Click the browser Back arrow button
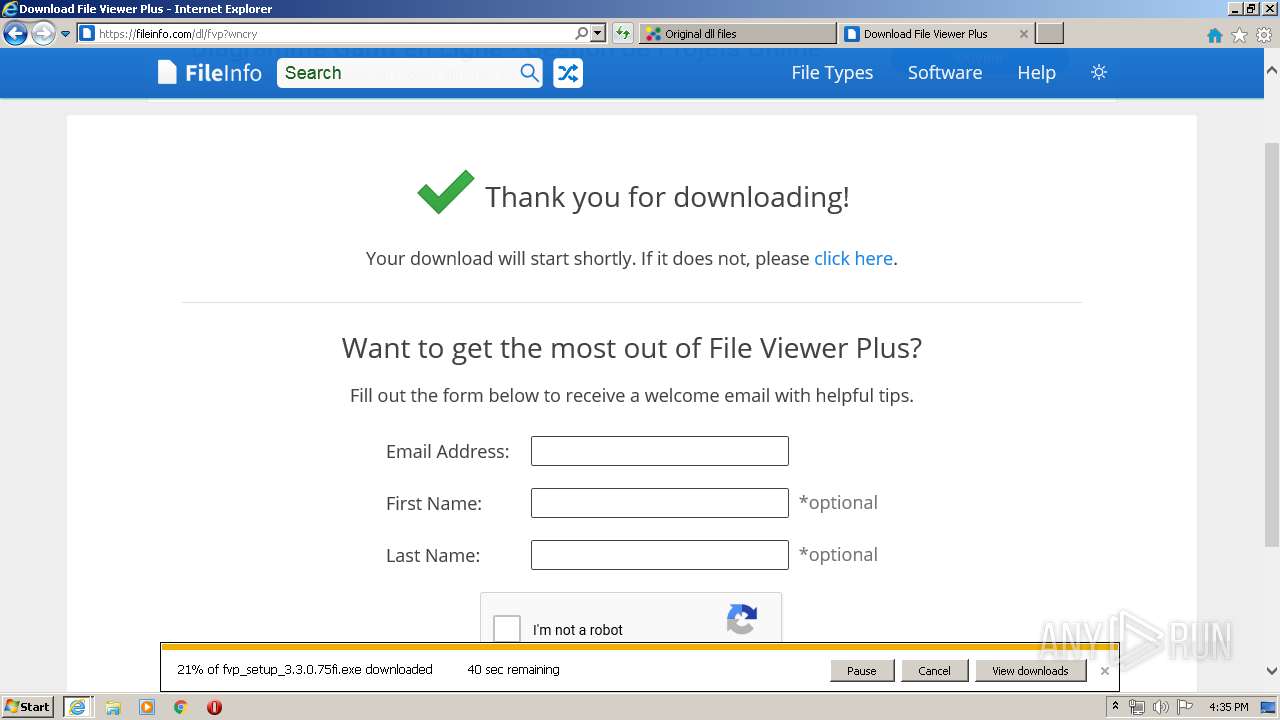The width and height of the screenshot is (1280, 720). [x=15, y=34]
